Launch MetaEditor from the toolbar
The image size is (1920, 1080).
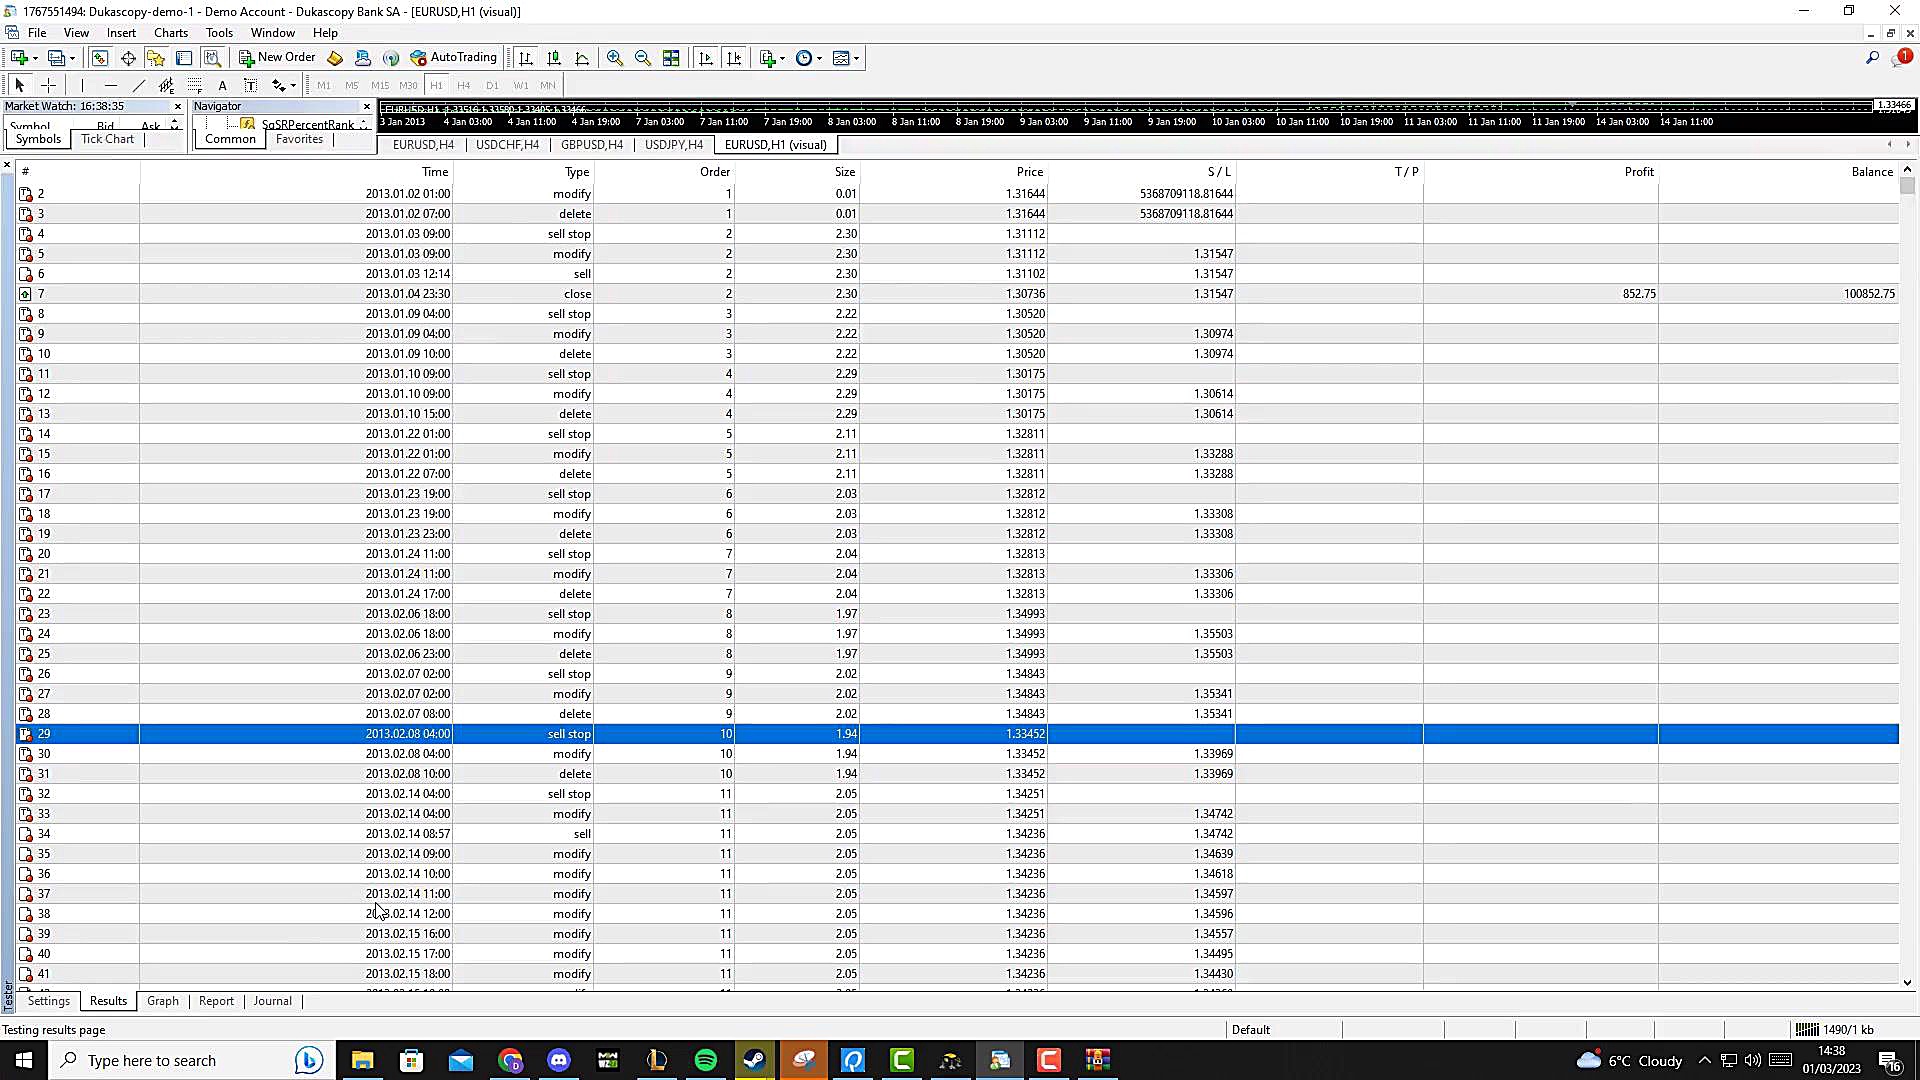[335, 58]
